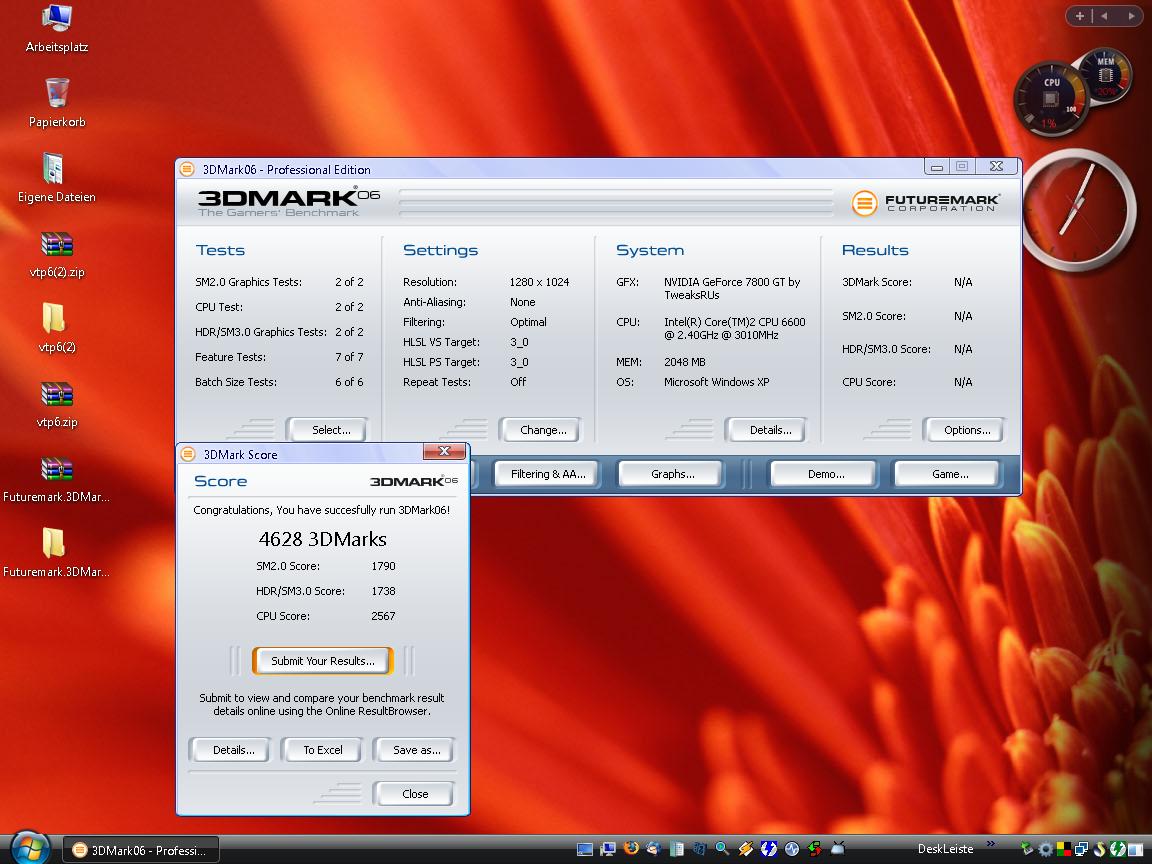
Task: Click the blue pulse monitor taskbar icon
Action: (x=791, y=849)
